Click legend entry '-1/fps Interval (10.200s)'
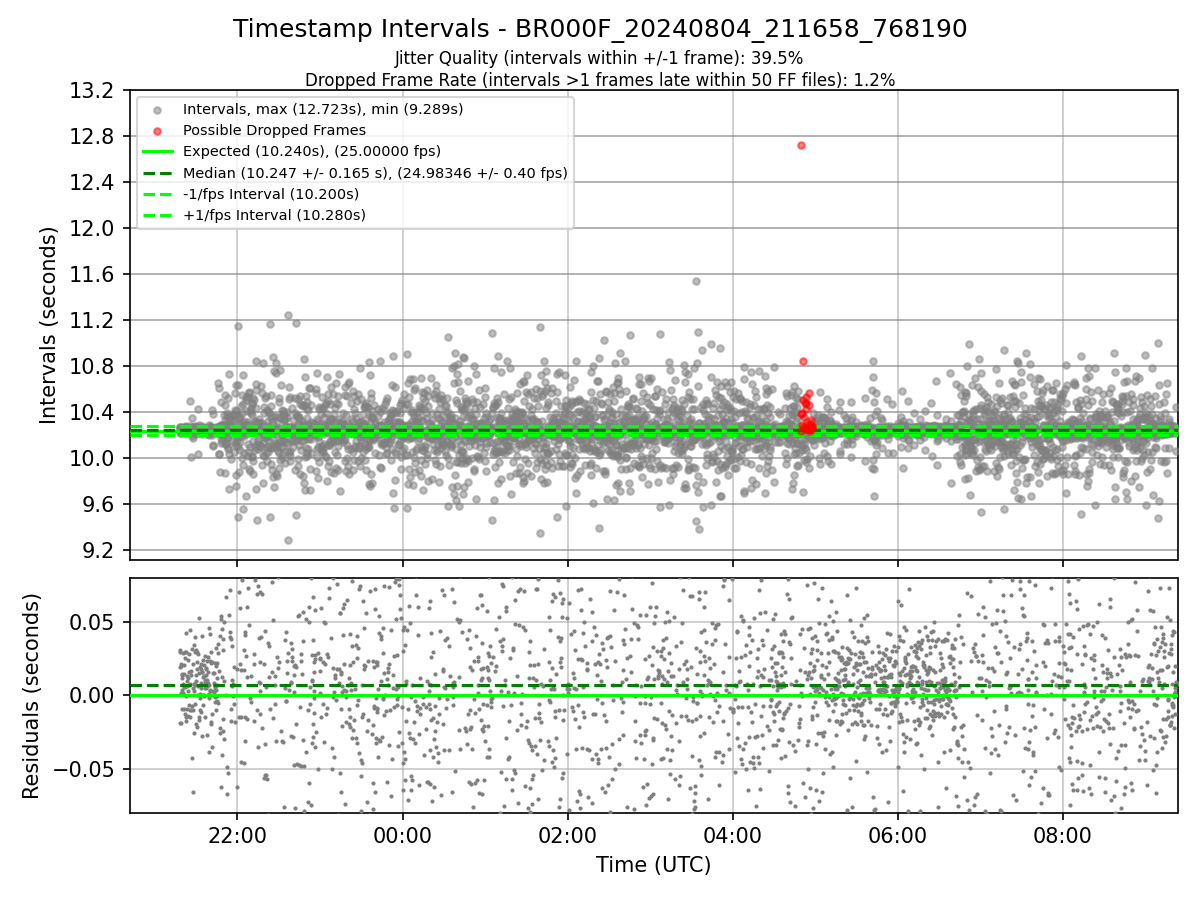1200x900 pixels. [x=271, y=194]
